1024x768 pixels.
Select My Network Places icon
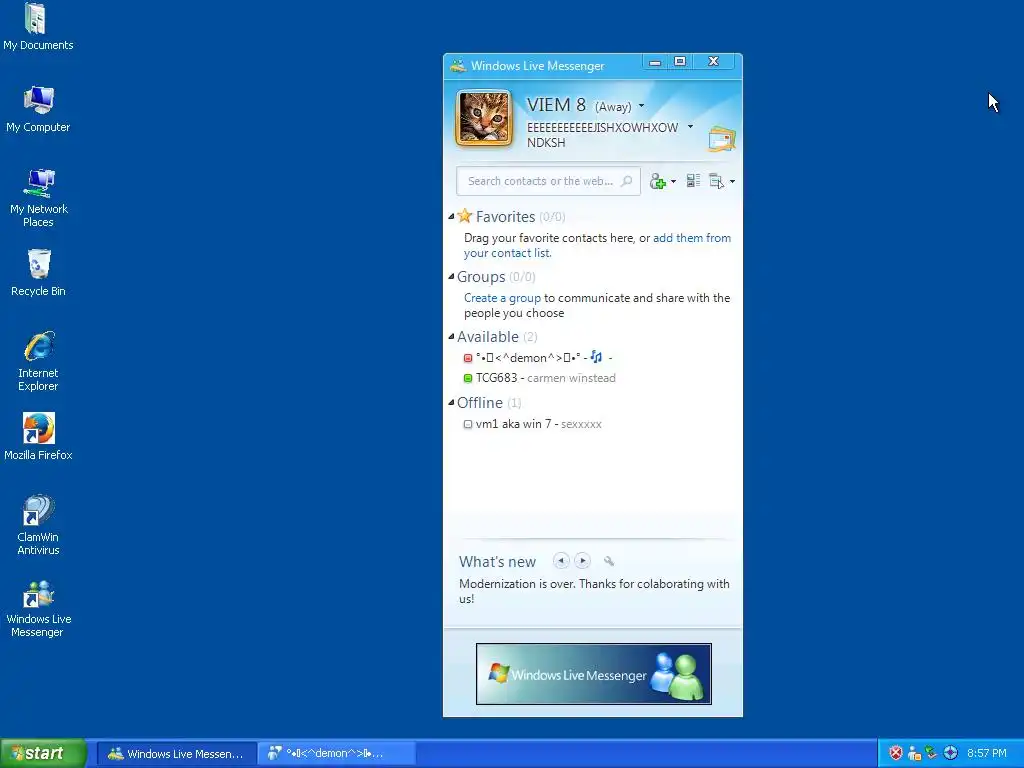(x=38, y=197)
